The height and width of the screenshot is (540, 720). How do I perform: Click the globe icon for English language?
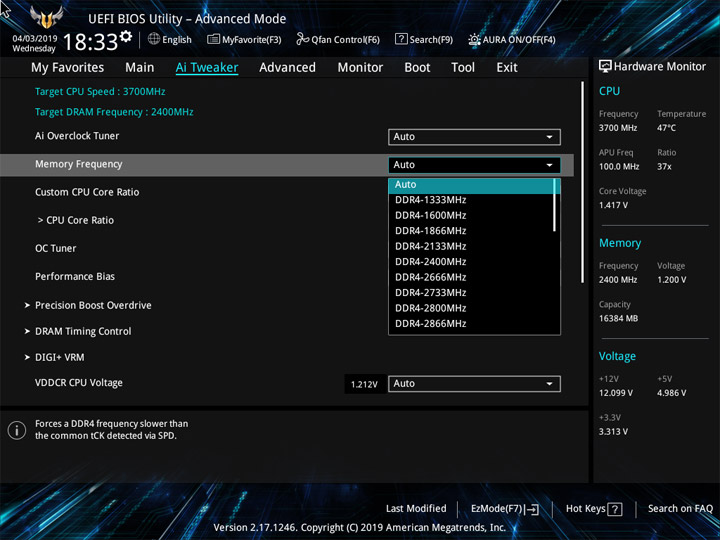pos(154,39)
